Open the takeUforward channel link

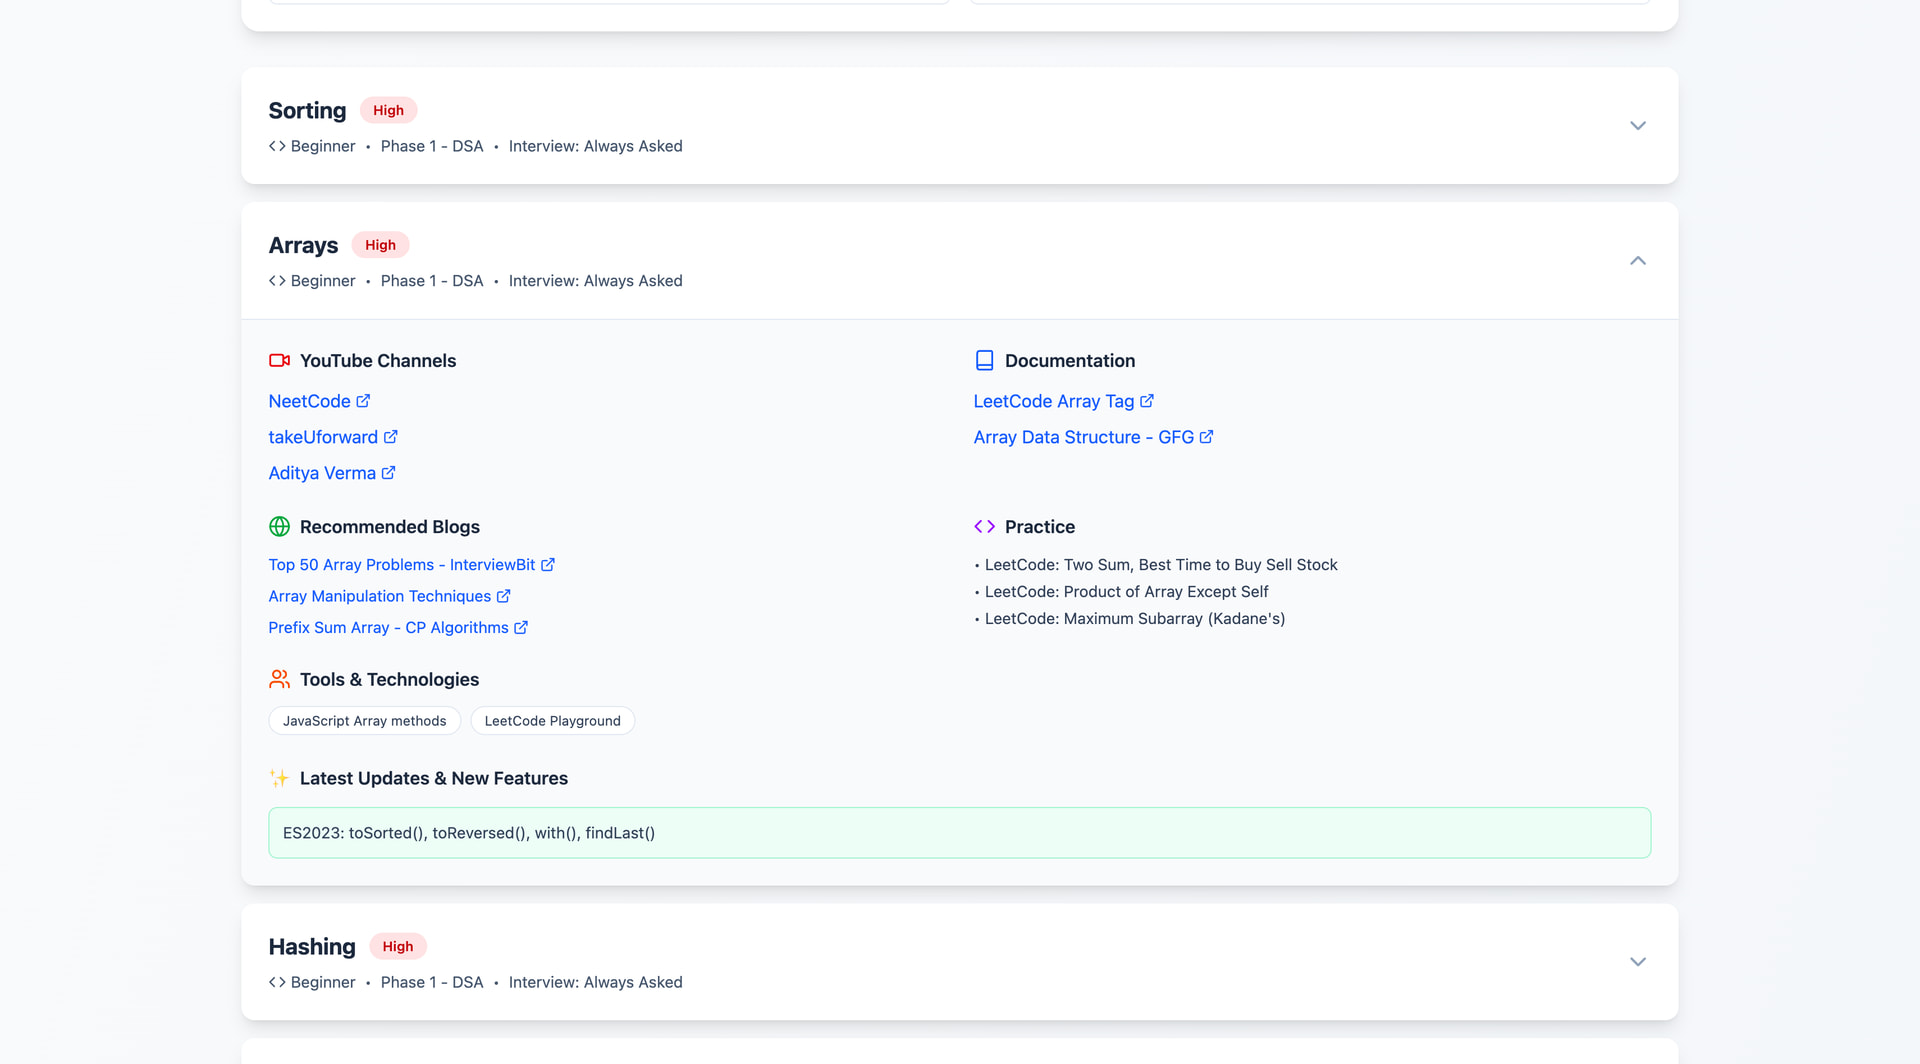[323, 437]
